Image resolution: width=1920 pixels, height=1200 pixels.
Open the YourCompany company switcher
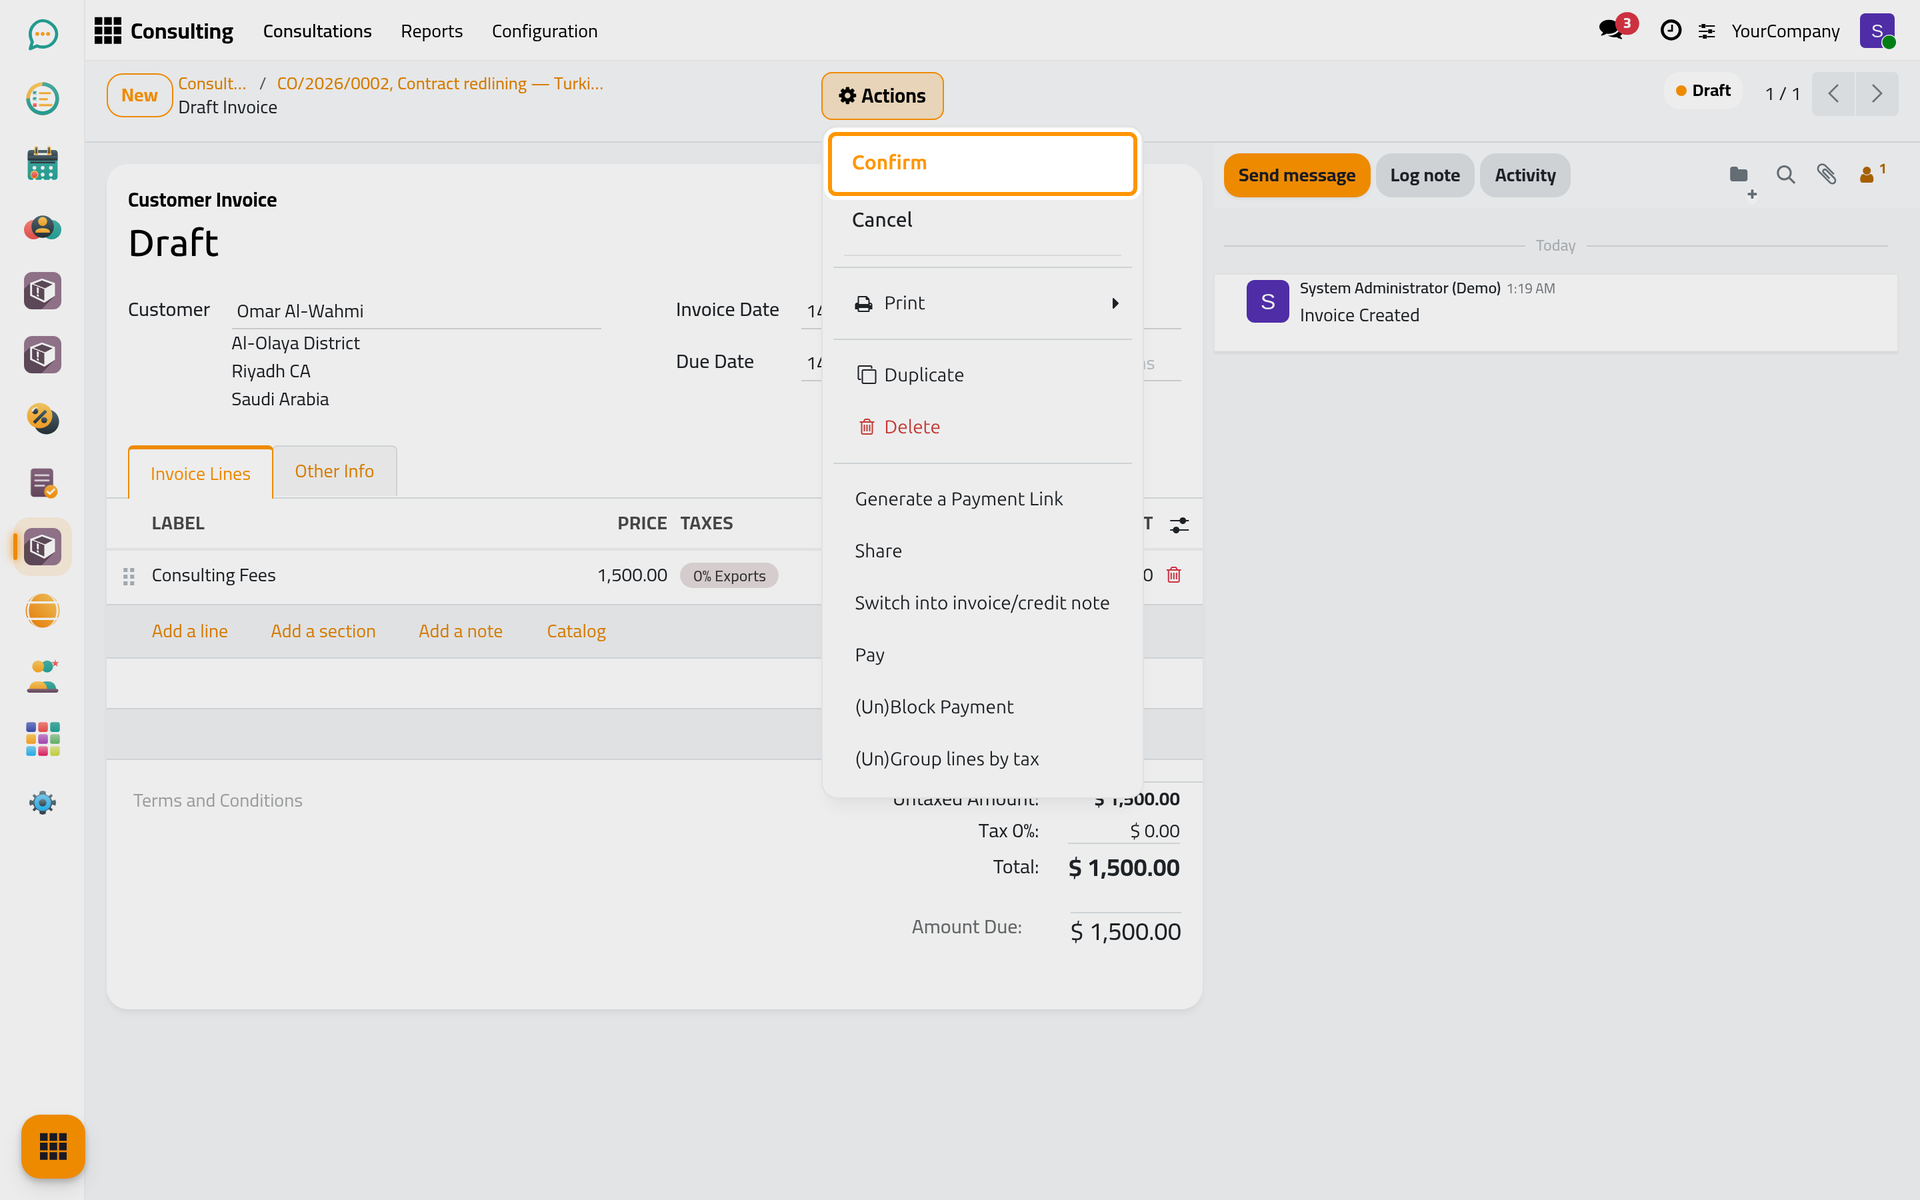tap(1785, 31)
